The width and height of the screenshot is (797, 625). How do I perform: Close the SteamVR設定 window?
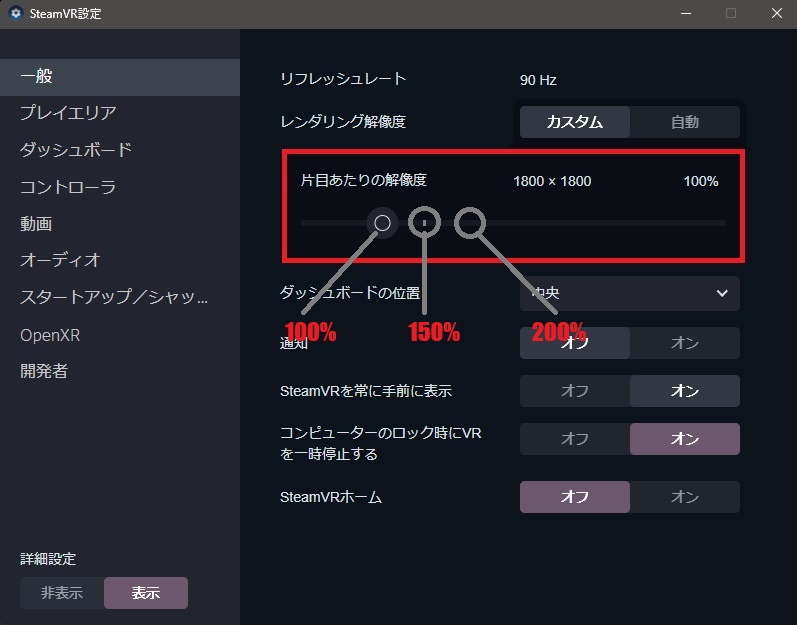click(777, 13)
